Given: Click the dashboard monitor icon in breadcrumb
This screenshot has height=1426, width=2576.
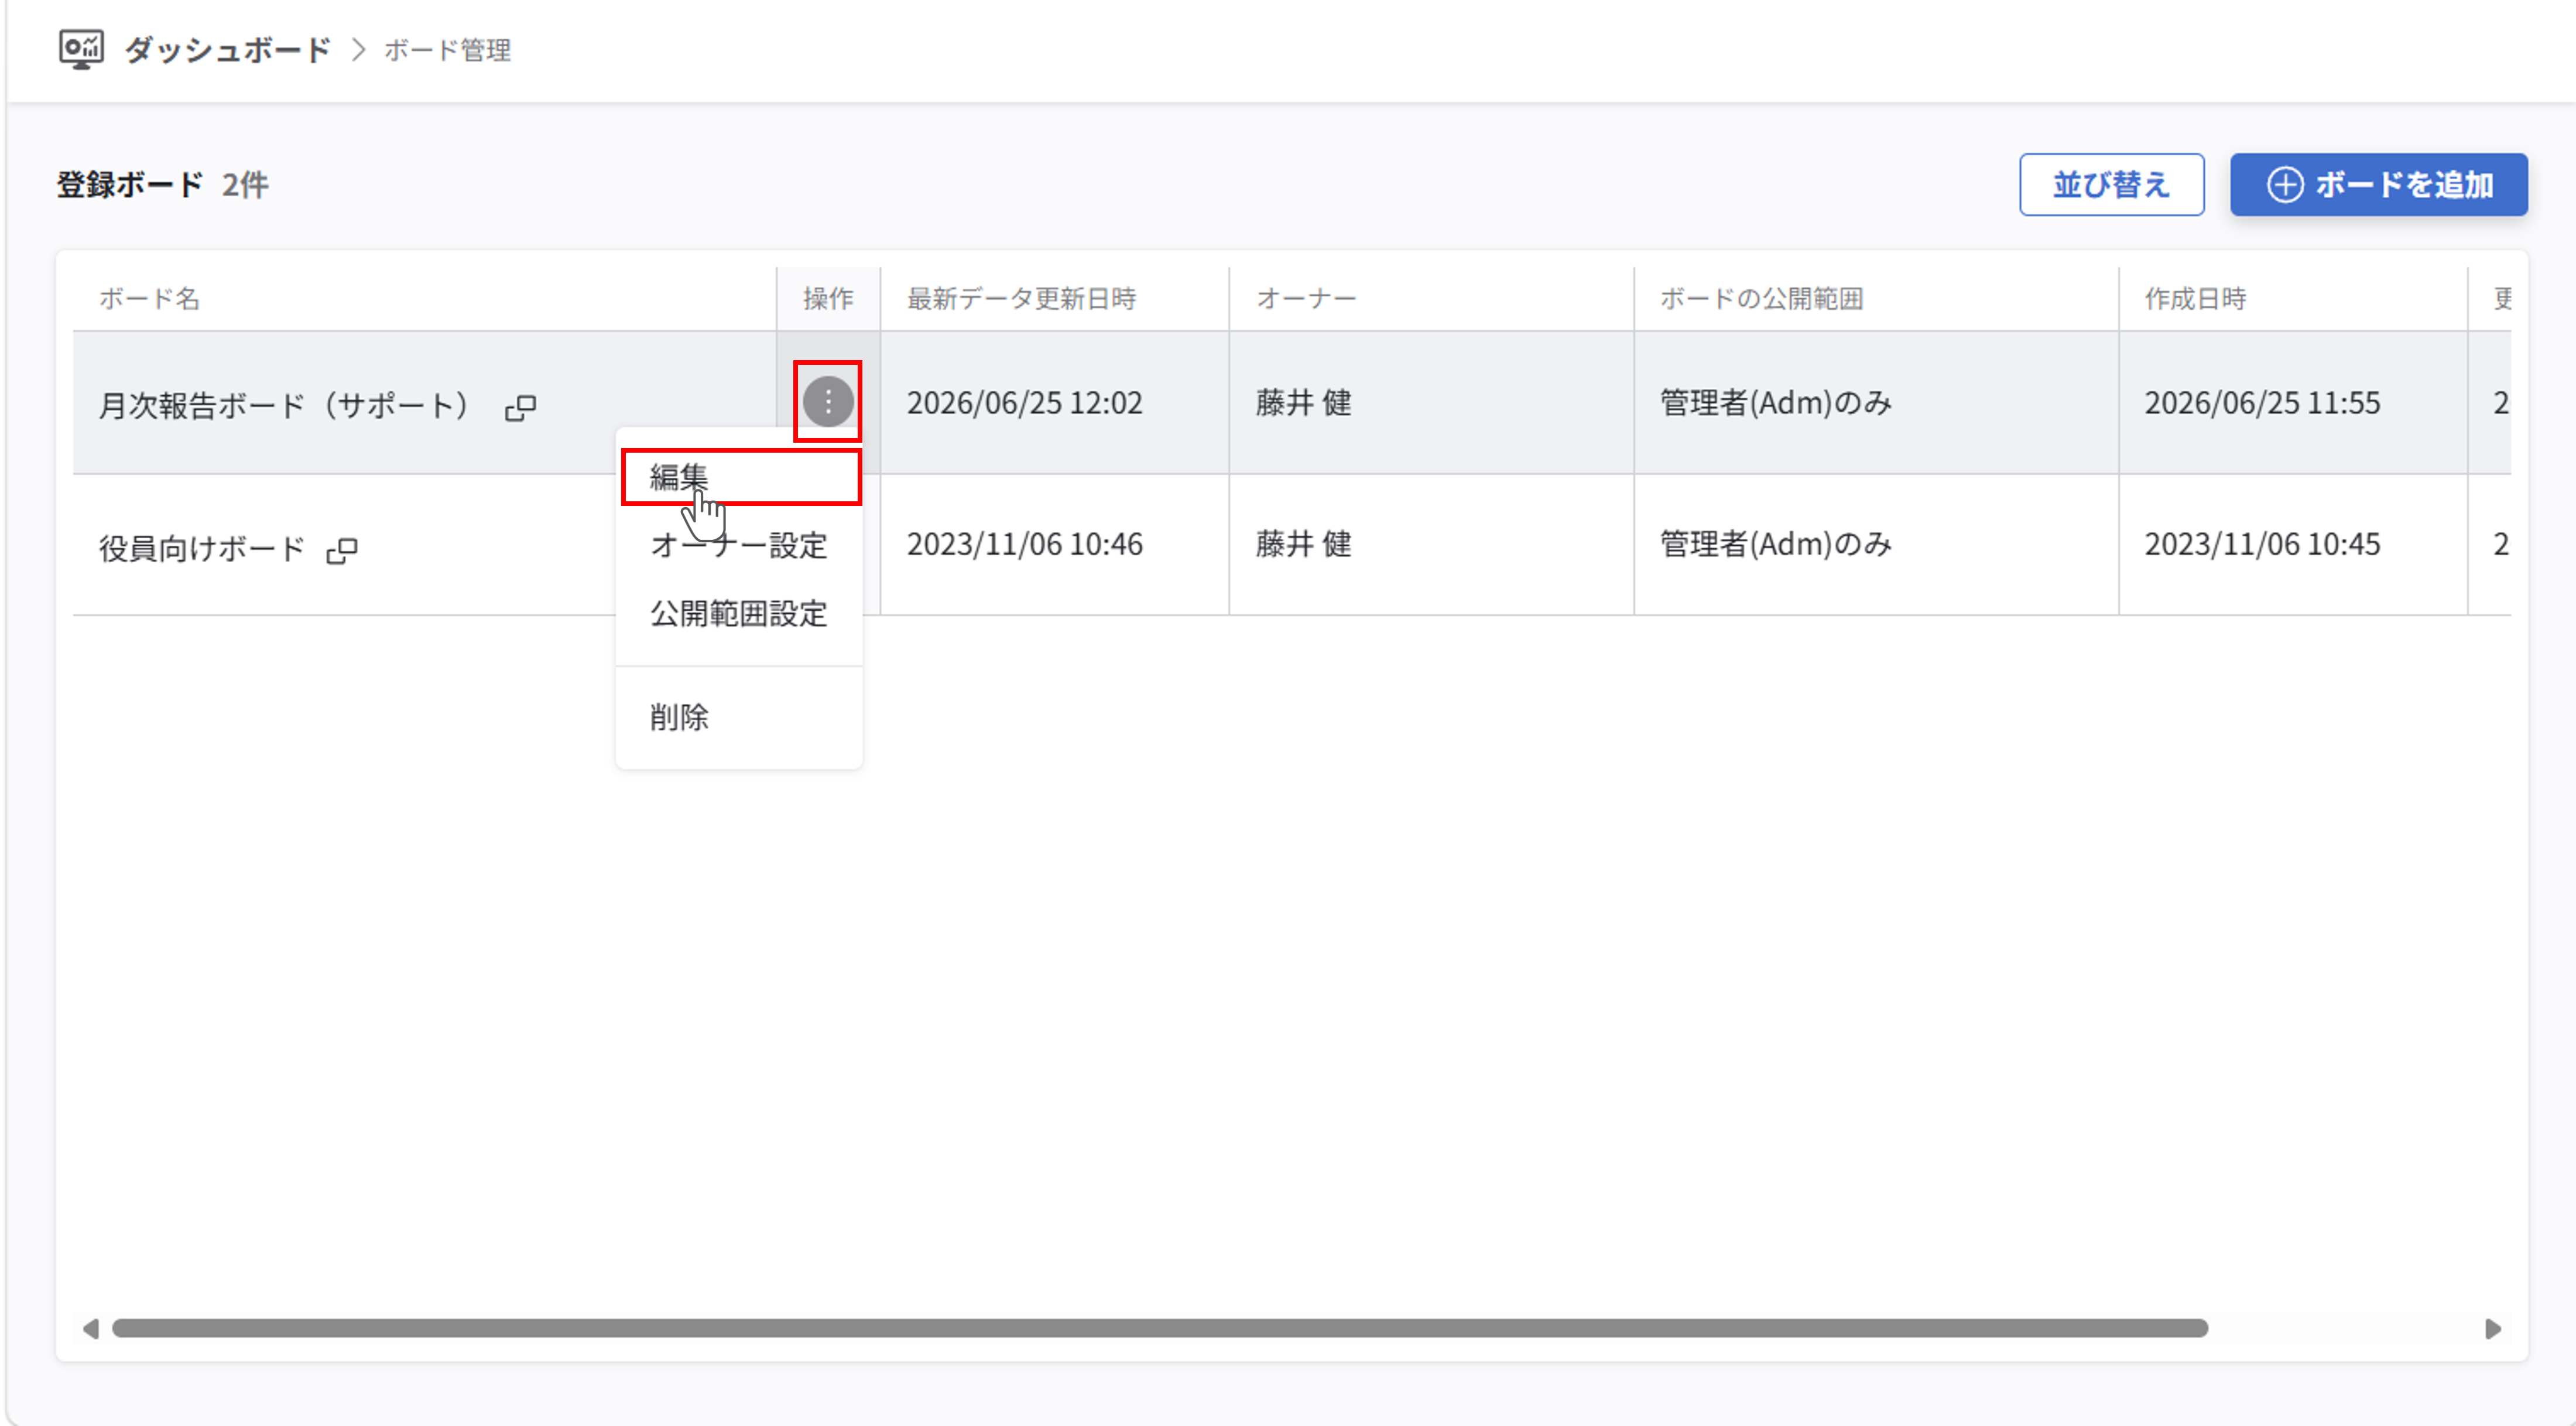Looking at the screenshot, I should (81, 49).
